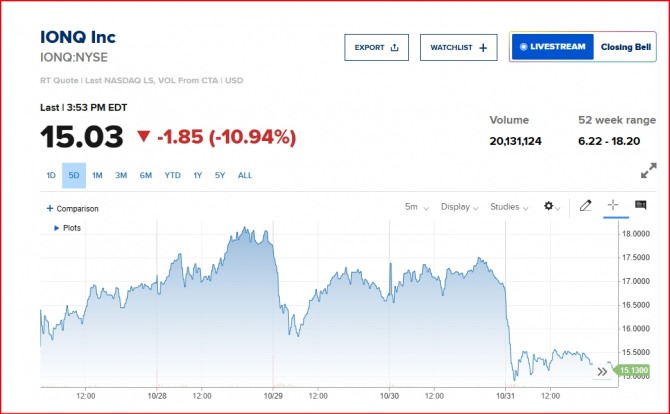Open the Livestream Closing Bell
The height and width of the screenshot is (414, 670).
point(580,47)
